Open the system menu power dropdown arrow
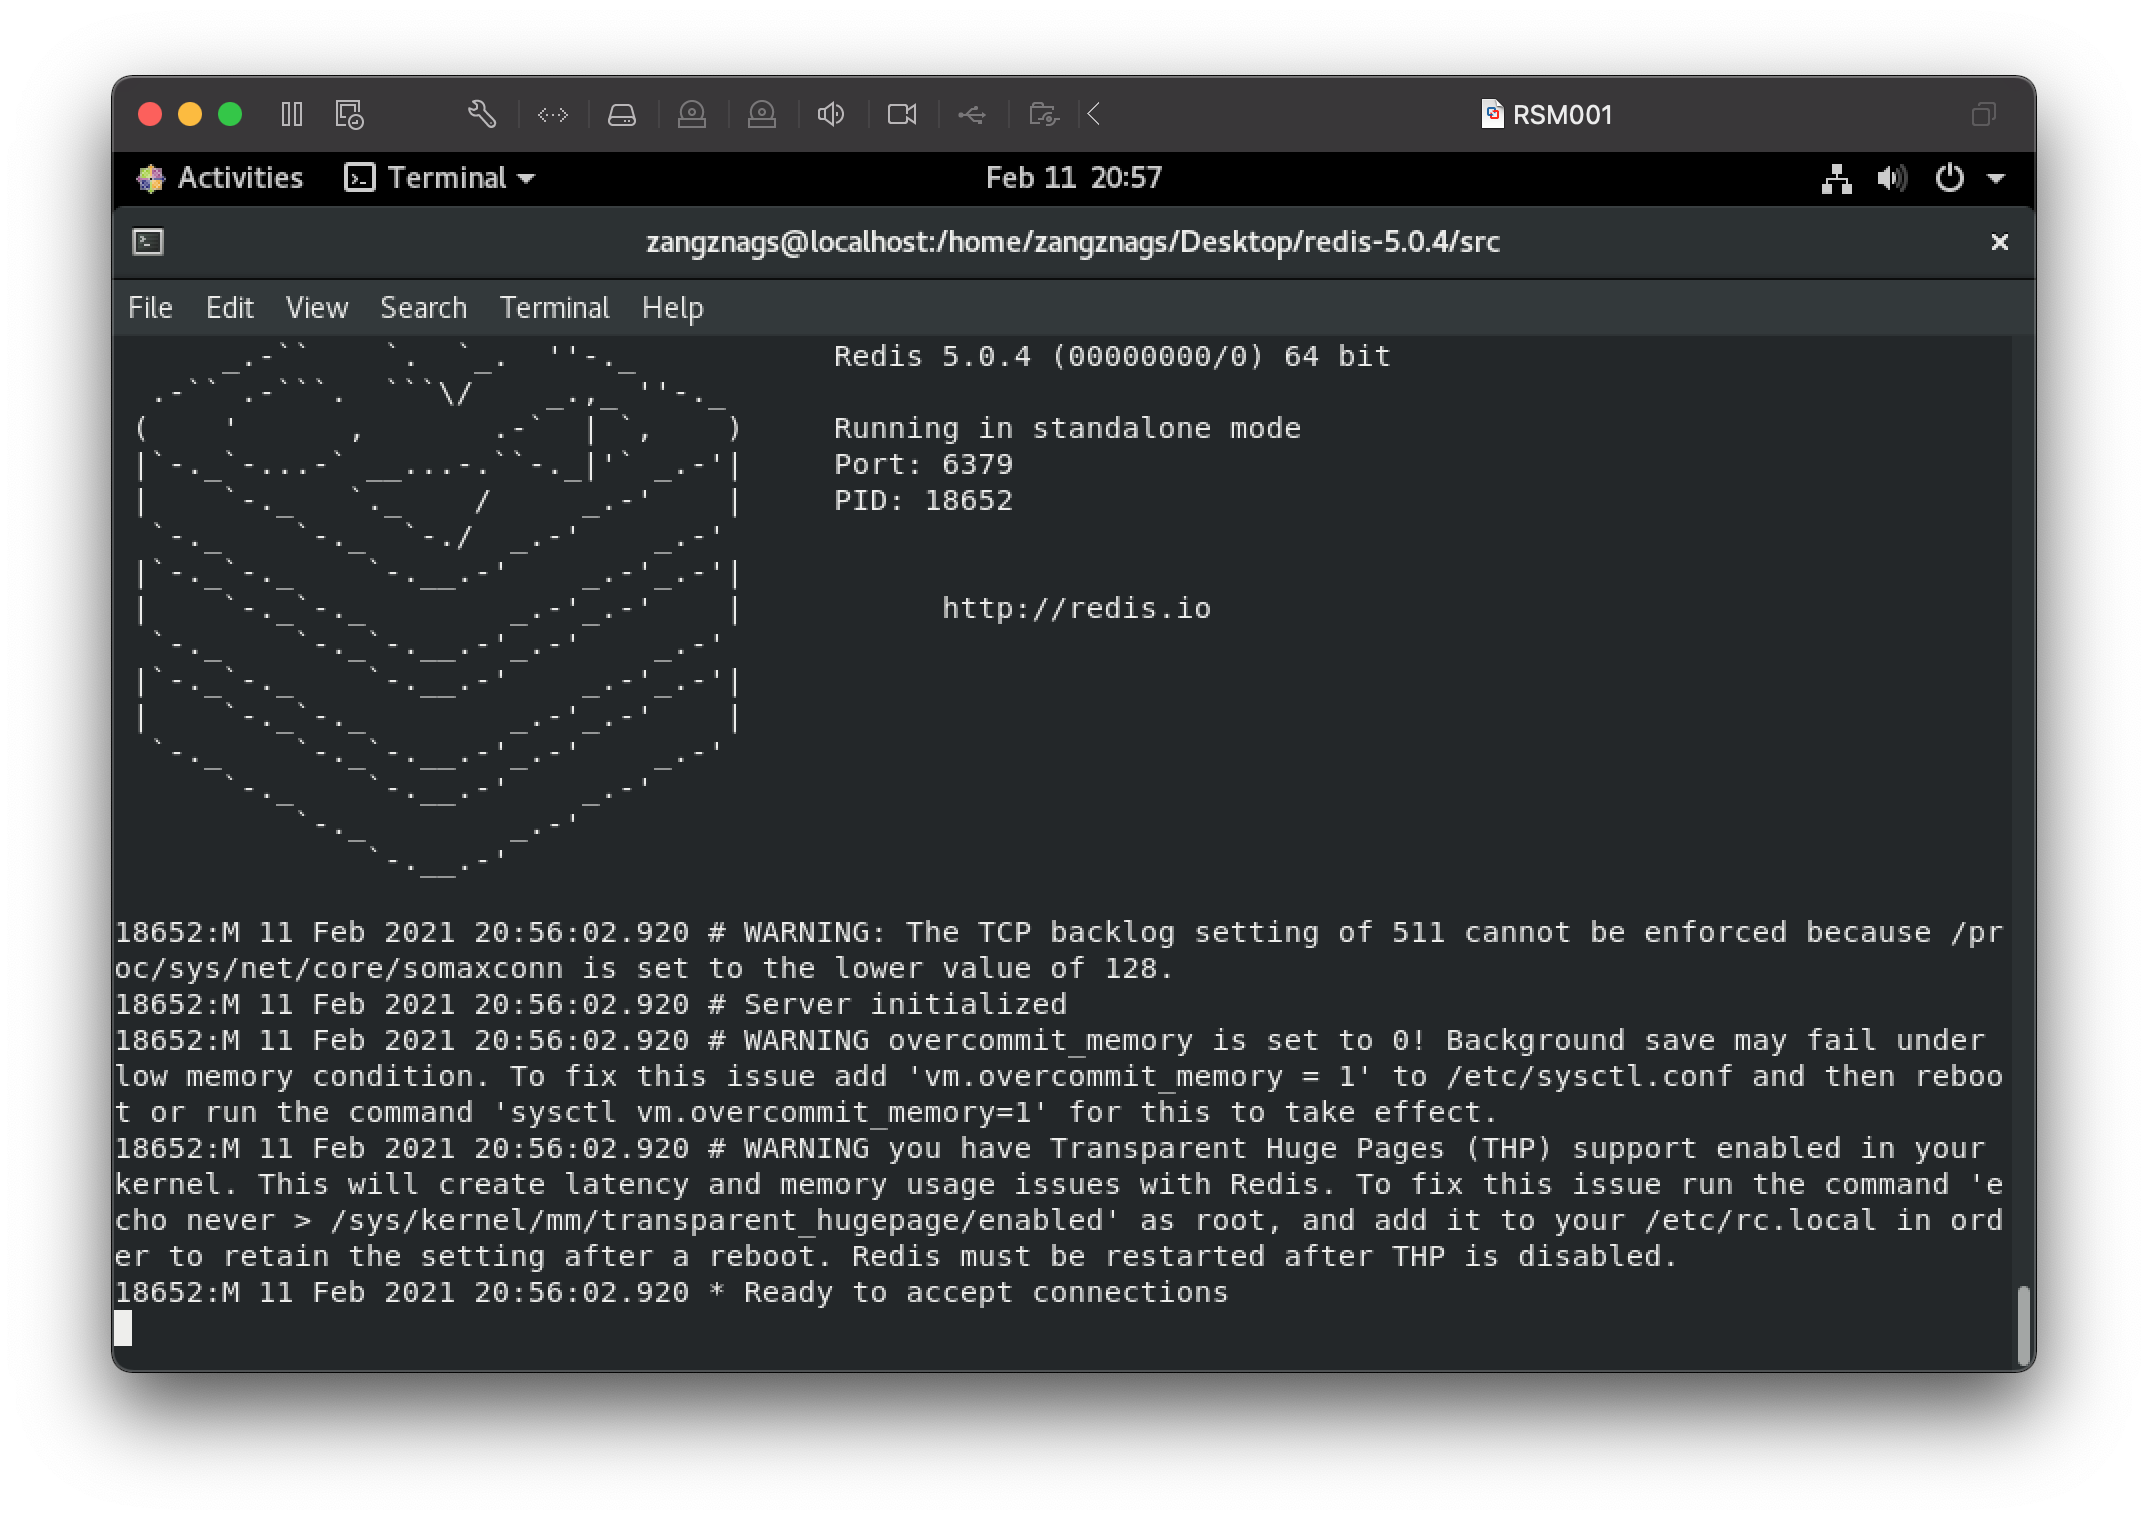The height and width of the screenshot is (1520, 2148). pyautogui.click(x=1996, y=179)
